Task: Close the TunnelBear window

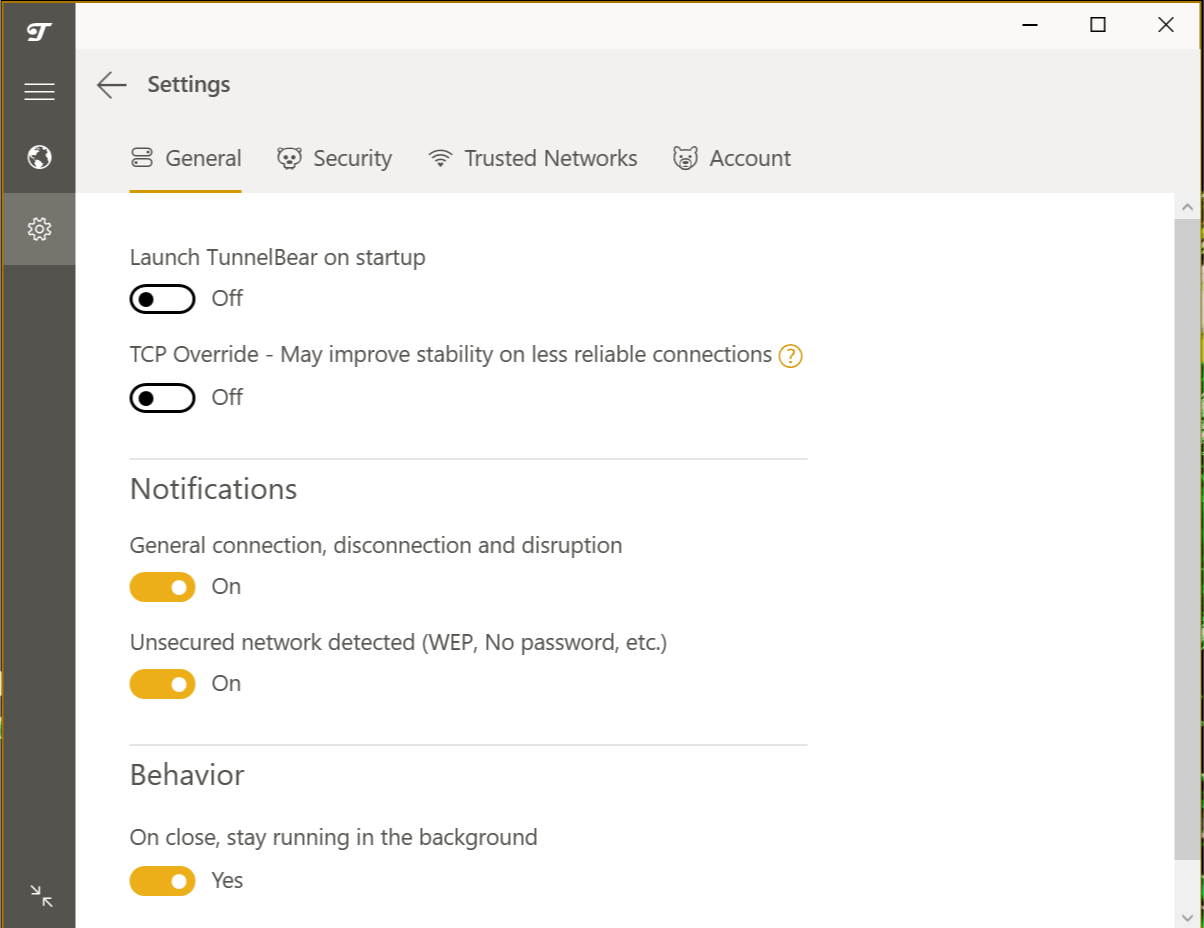Action: [1166, 25]
